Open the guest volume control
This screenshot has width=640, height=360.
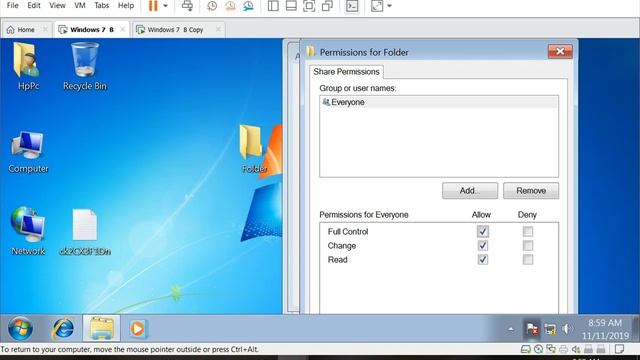point(567,329)
